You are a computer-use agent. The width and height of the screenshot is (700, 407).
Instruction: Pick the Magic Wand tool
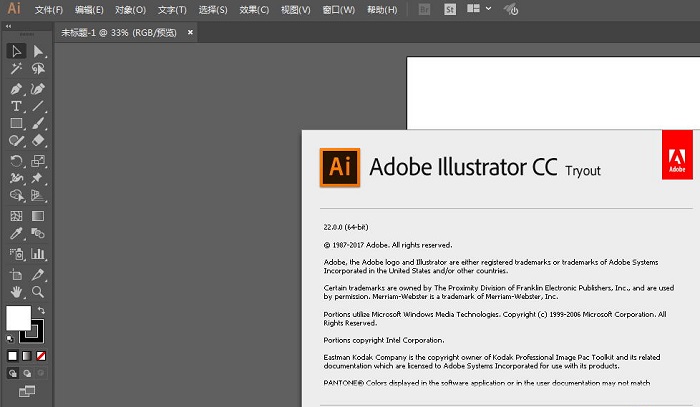17,69
